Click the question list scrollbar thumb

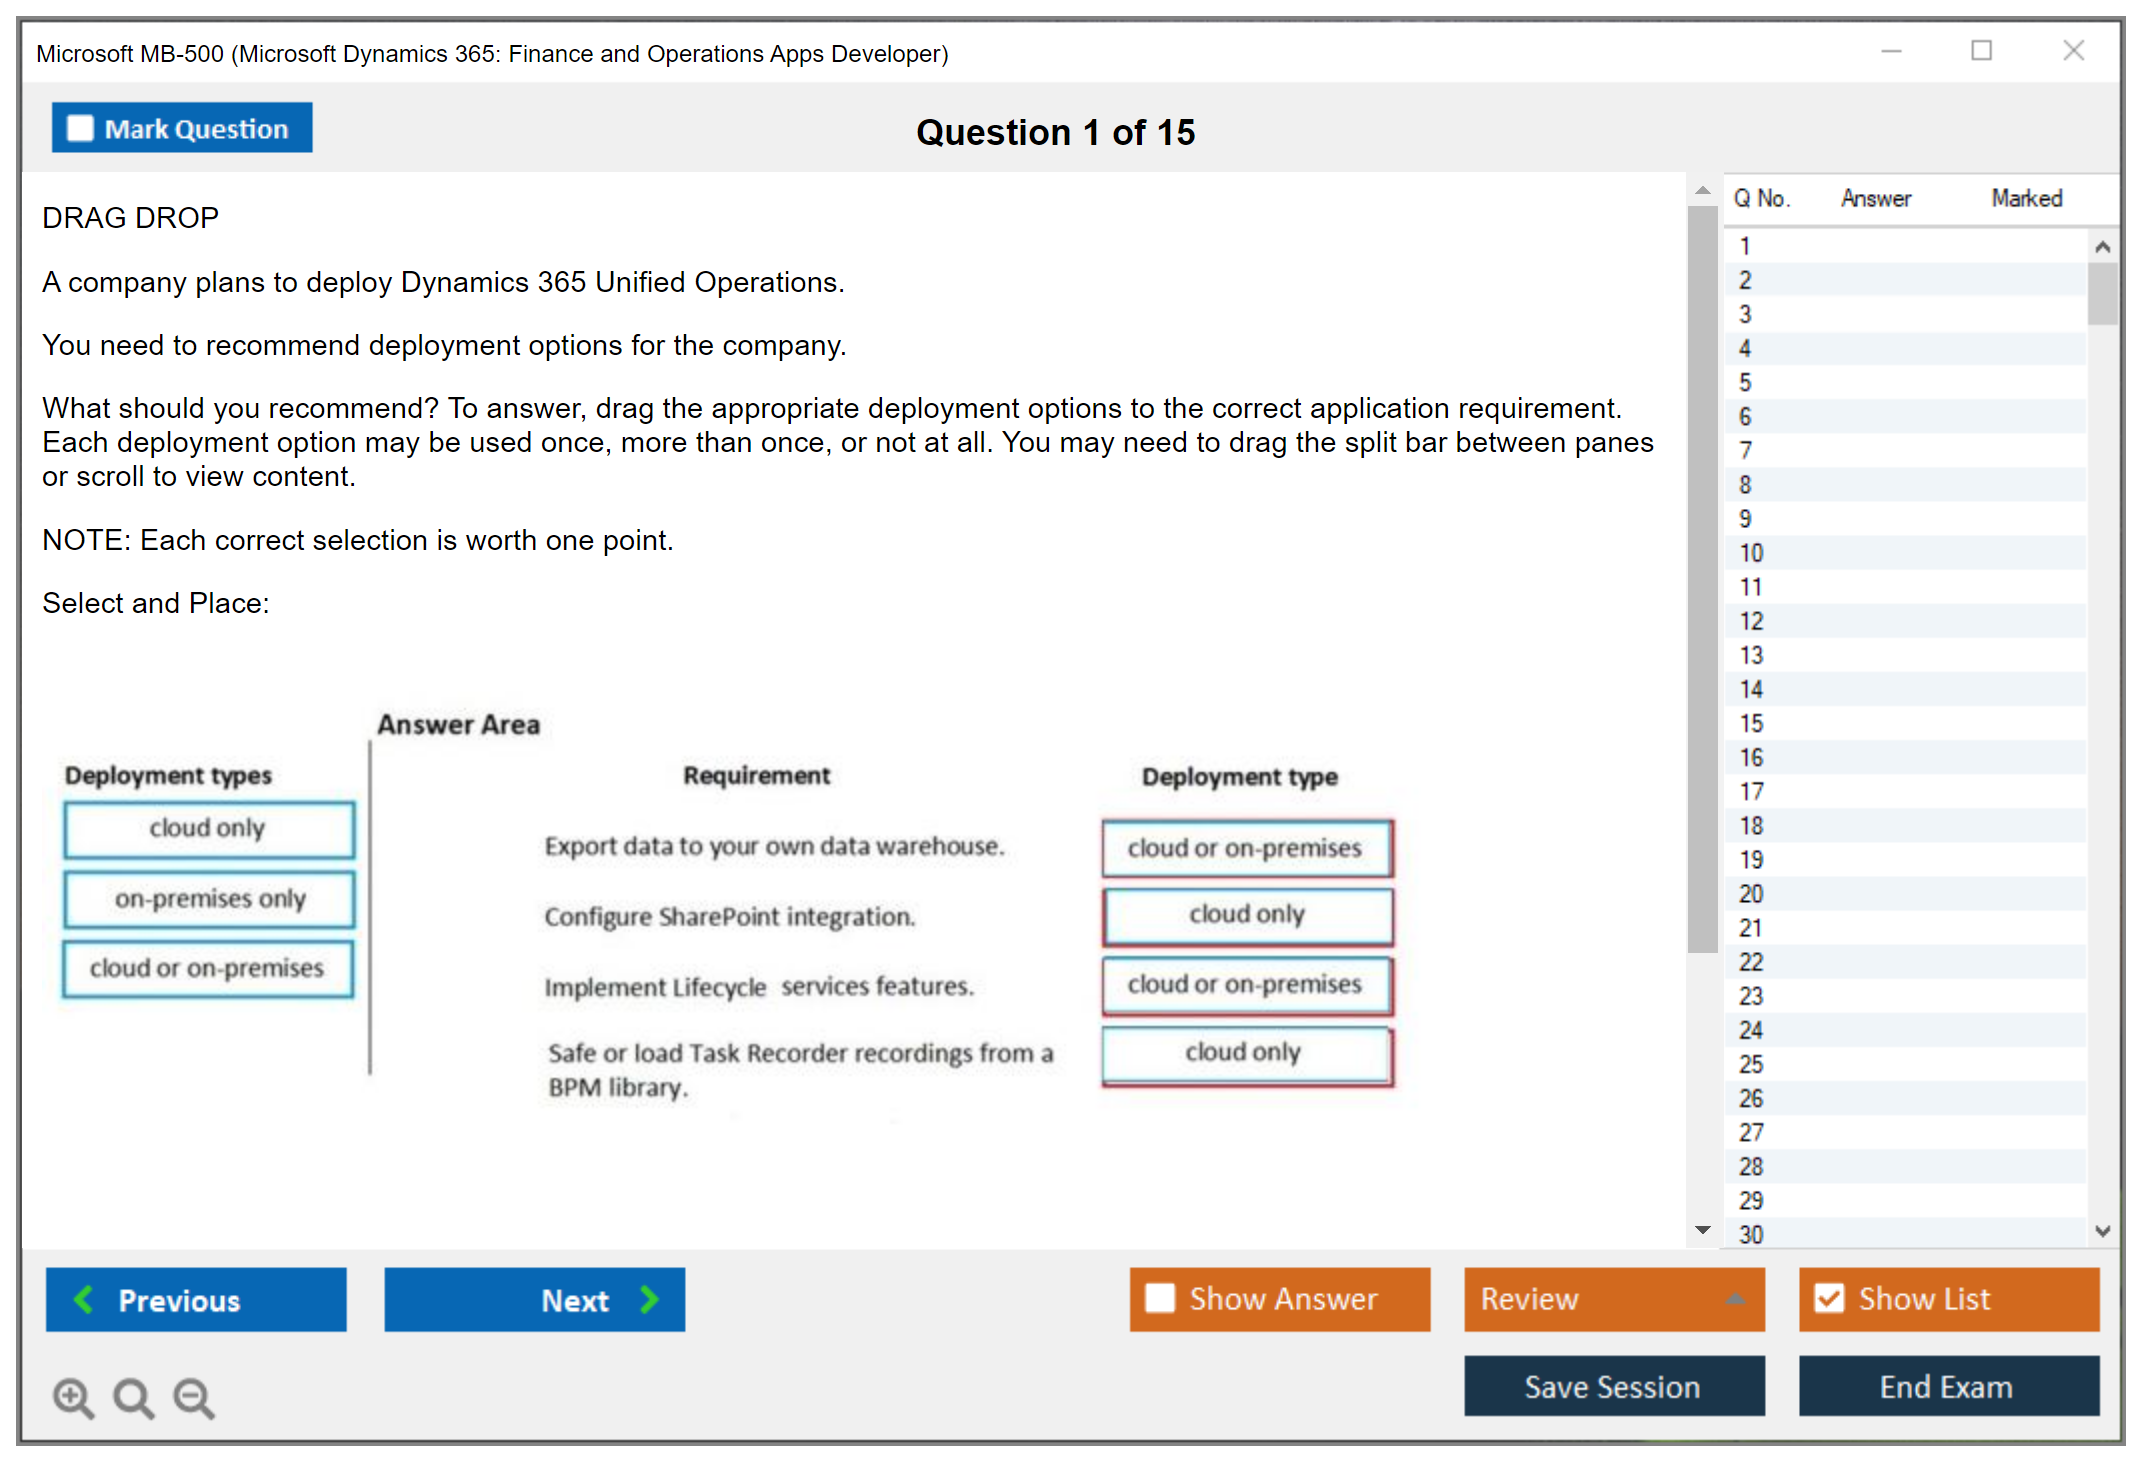click(2102, 293)
